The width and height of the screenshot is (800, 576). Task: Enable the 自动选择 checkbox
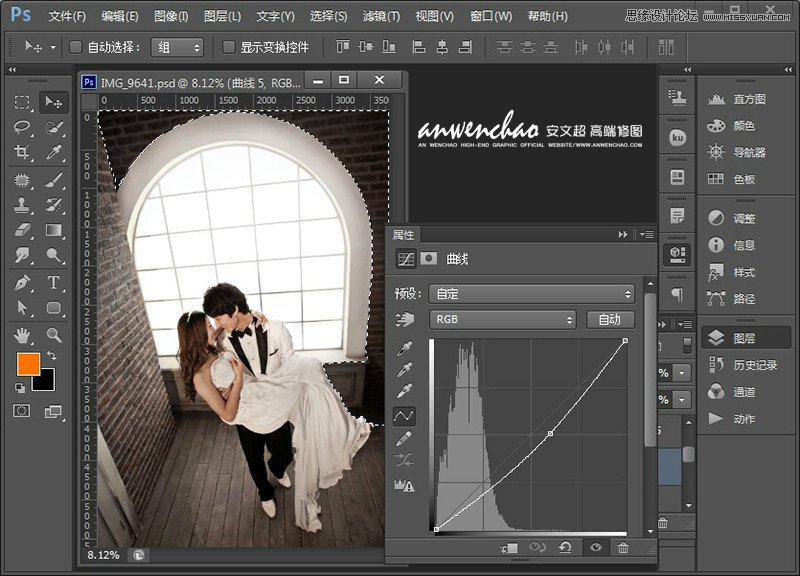(73, 46)
